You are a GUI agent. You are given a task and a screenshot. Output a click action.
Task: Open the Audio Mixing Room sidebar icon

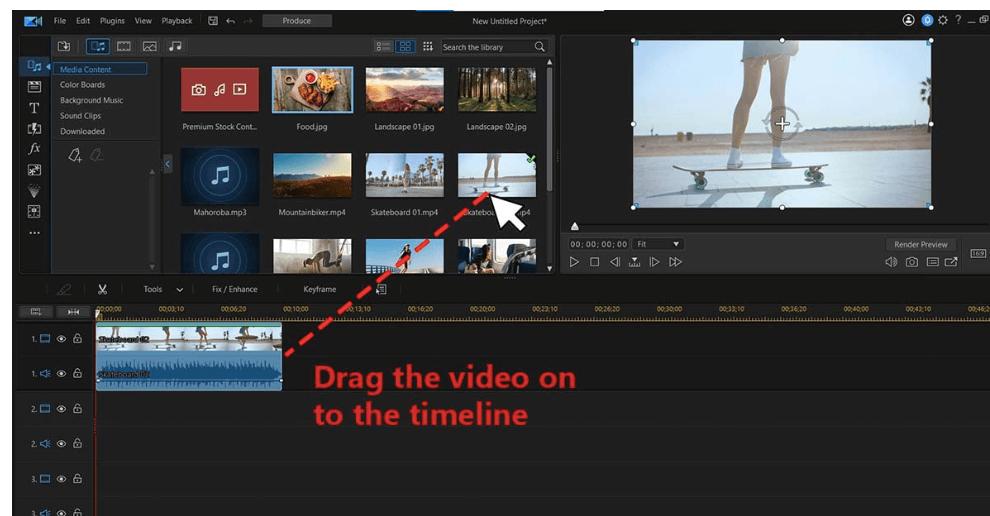[34, 212]
